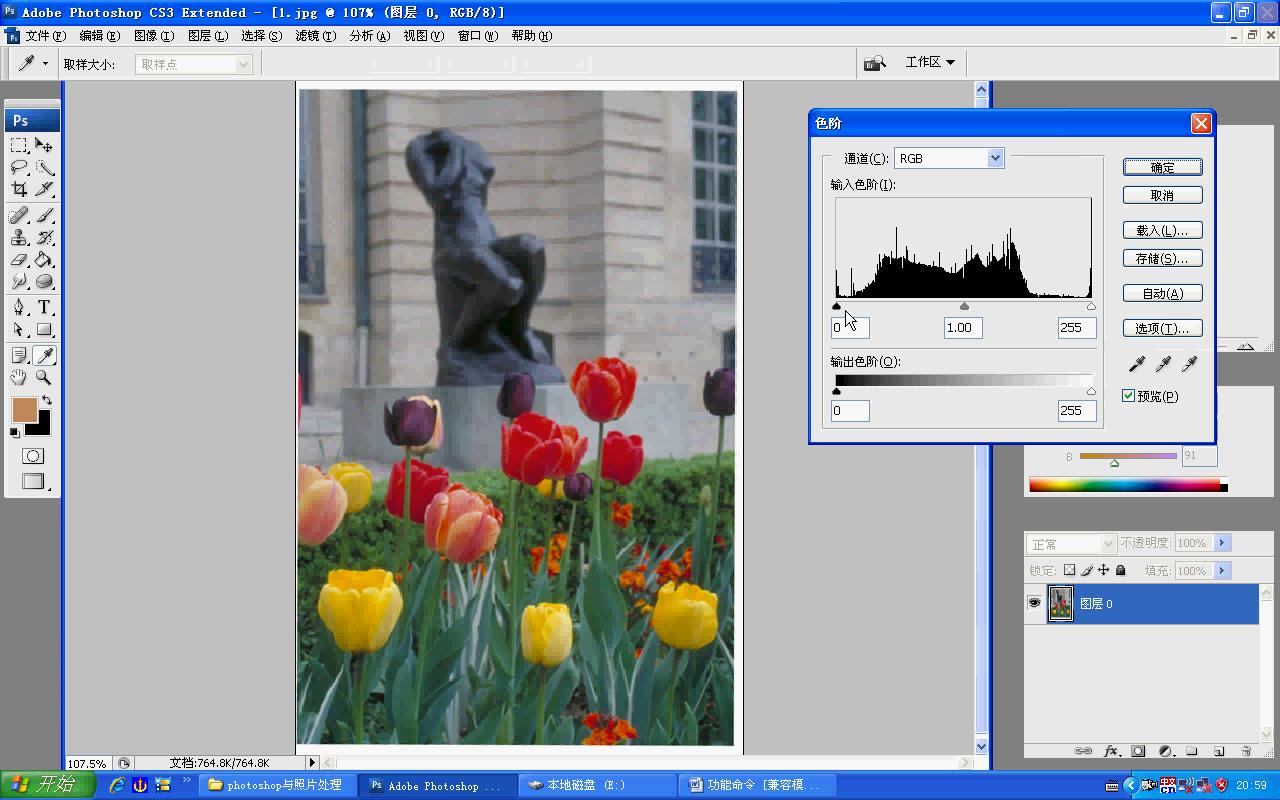Change screen mode in toolbox
Screen dimensions: 1280x800
tap(33, 481)
